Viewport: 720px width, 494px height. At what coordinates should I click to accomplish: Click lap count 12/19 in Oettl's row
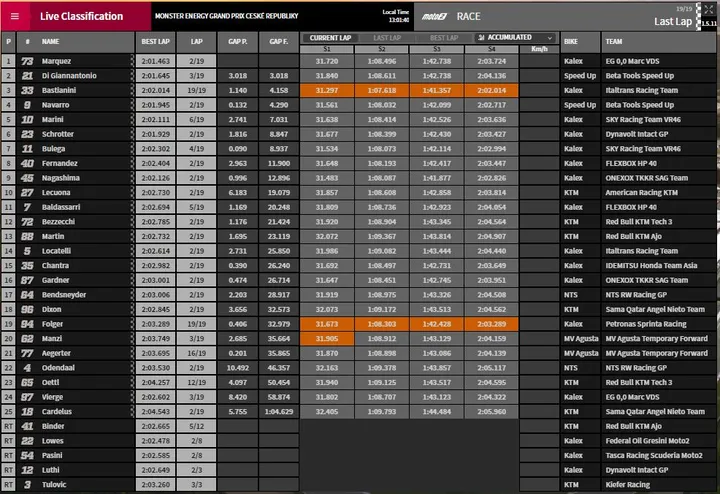tap(197, 382)
